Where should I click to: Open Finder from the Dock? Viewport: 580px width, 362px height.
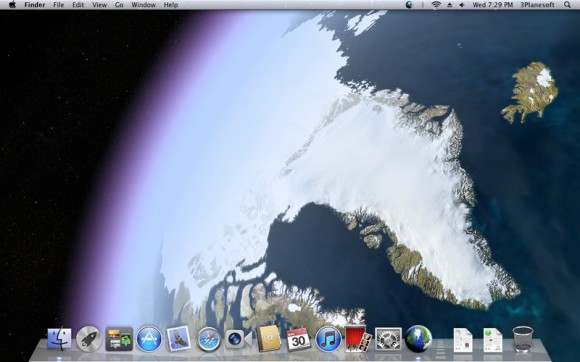coord(59,339)
